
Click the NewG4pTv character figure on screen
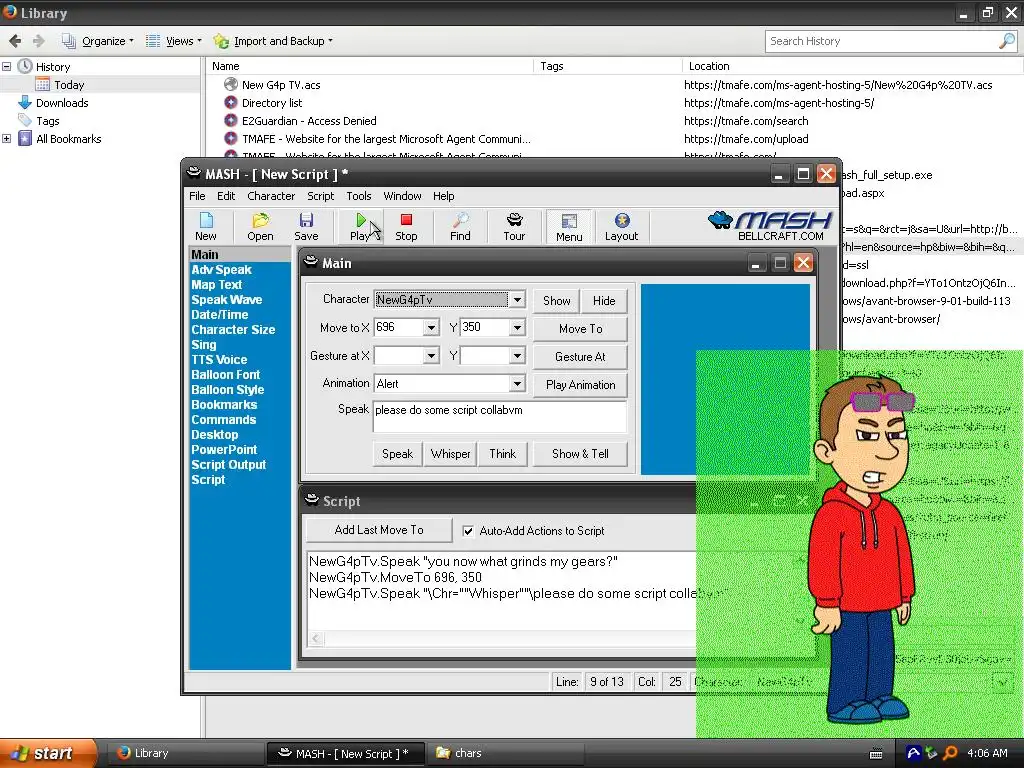coord(865,550)
